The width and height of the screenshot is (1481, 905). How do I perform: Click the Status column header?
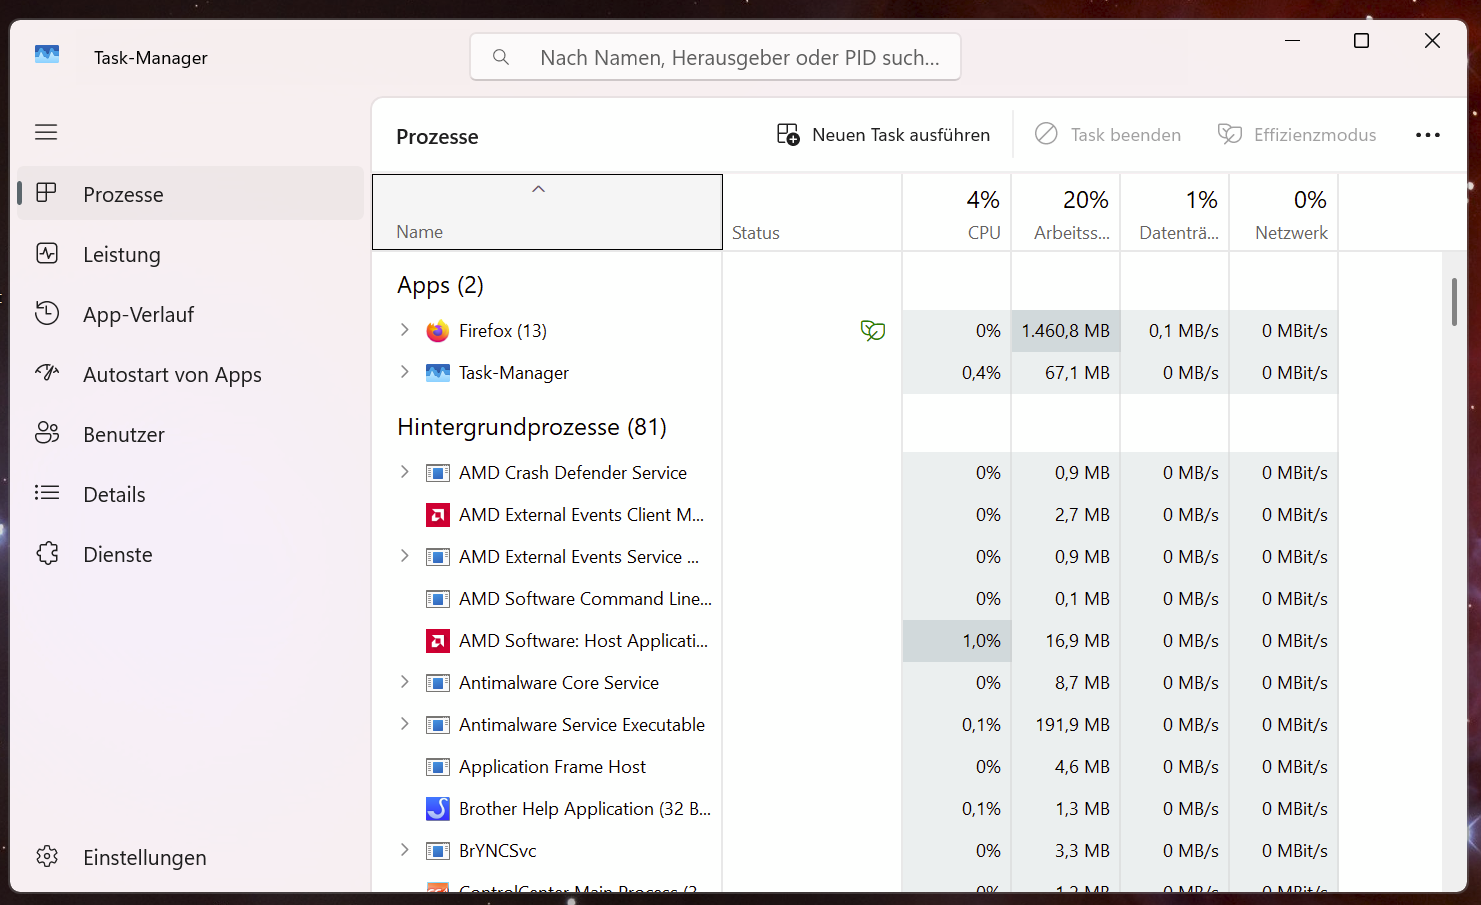coord(812,212)
